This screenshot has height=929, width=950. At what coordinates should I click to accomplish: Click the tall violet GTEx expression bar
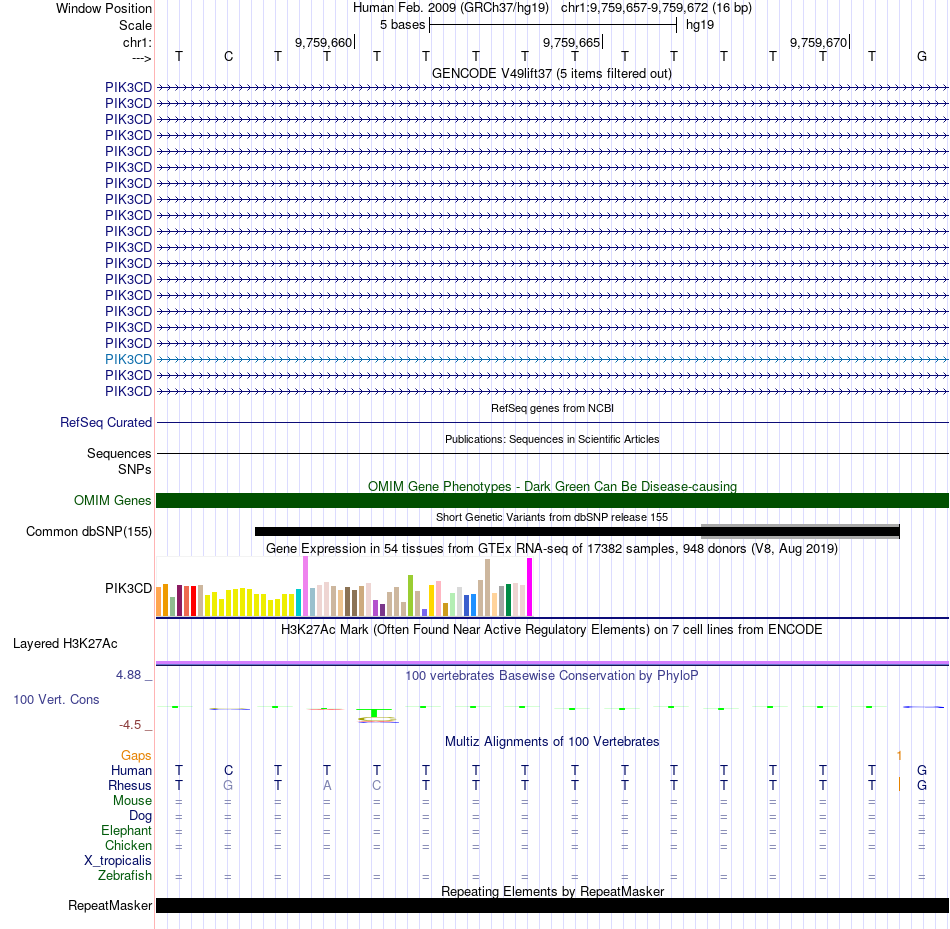click(x=305, y=586)
